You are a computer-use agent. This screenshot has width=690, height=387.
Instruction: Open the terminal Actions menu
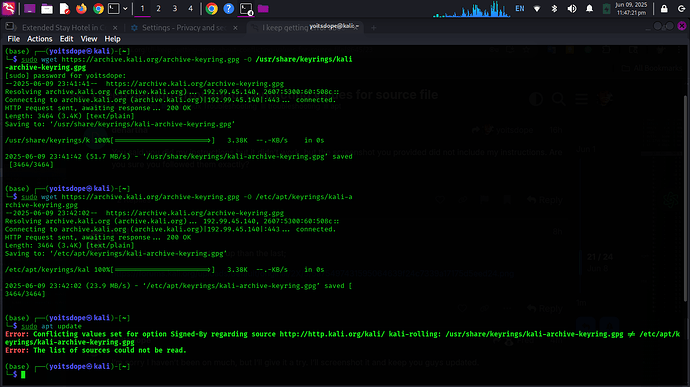click(x=40, y=39)
